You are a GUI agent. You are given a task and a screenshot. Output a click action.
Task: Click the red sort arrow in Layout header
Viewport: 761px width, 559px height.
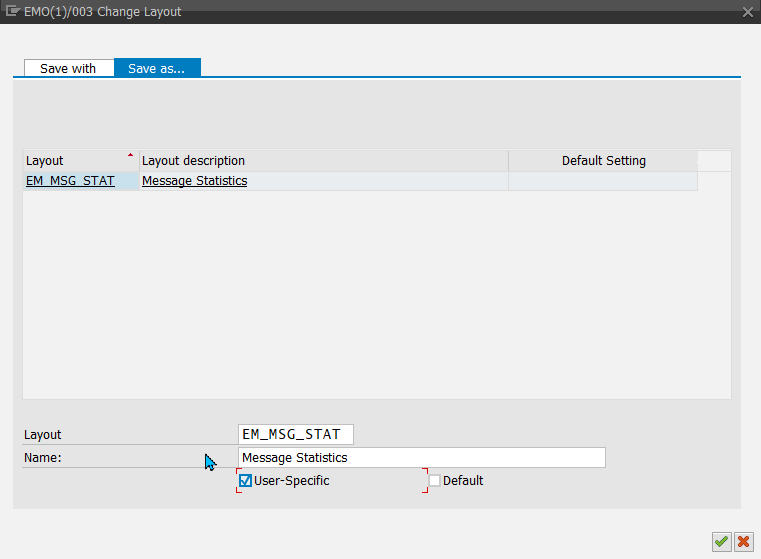[130, 155]
